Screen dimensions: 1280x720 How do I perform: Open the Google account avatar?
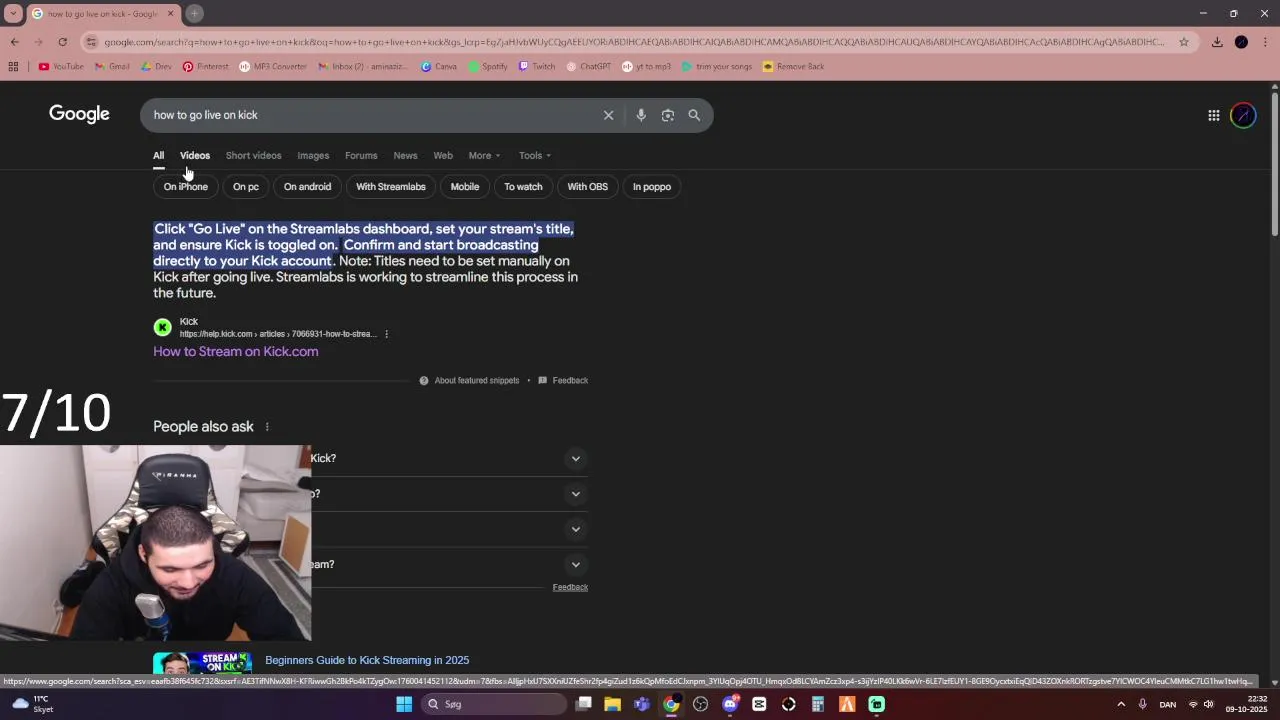1243,115
